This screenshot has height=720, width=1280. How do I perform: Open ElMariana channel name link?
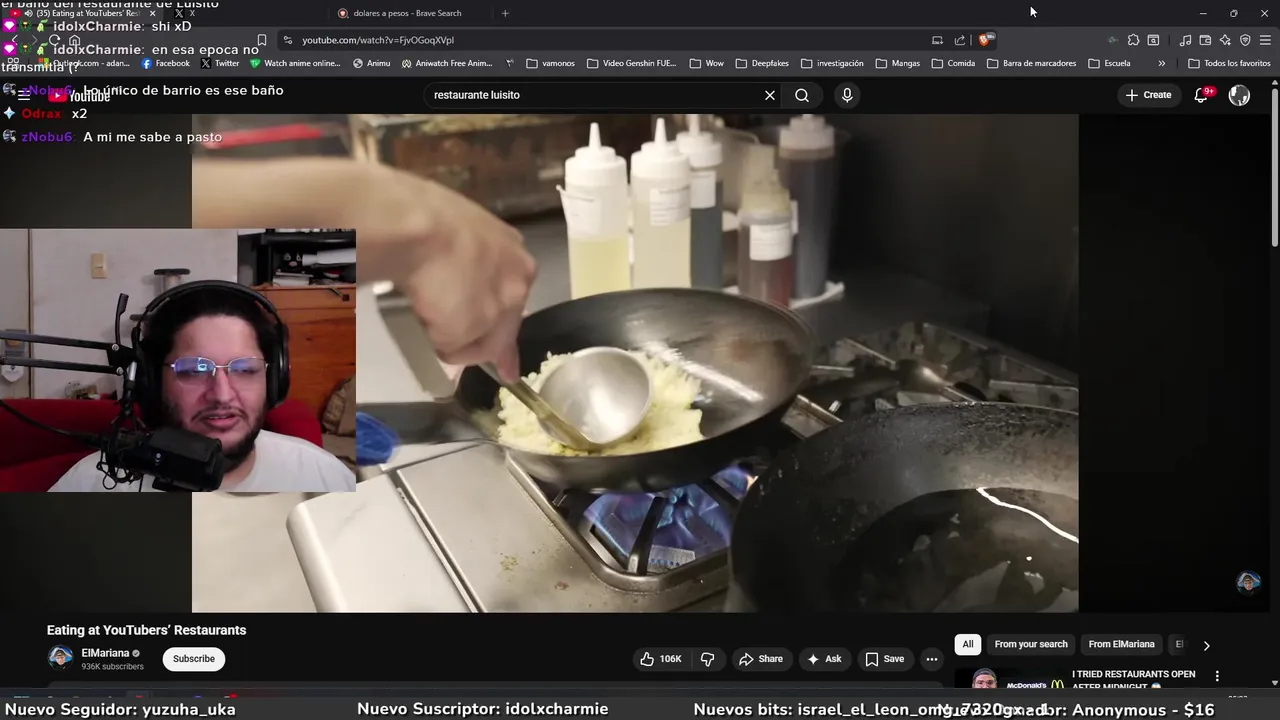tap(105, 653)
